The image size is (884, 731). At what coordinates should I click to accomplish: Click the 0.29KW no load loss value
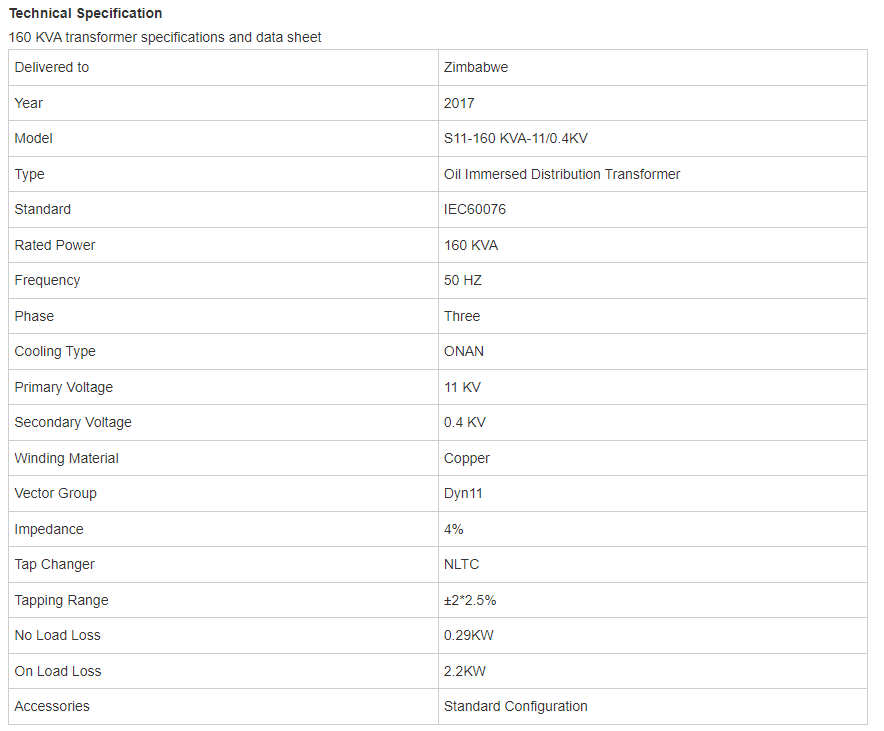(x=468, y=636)
